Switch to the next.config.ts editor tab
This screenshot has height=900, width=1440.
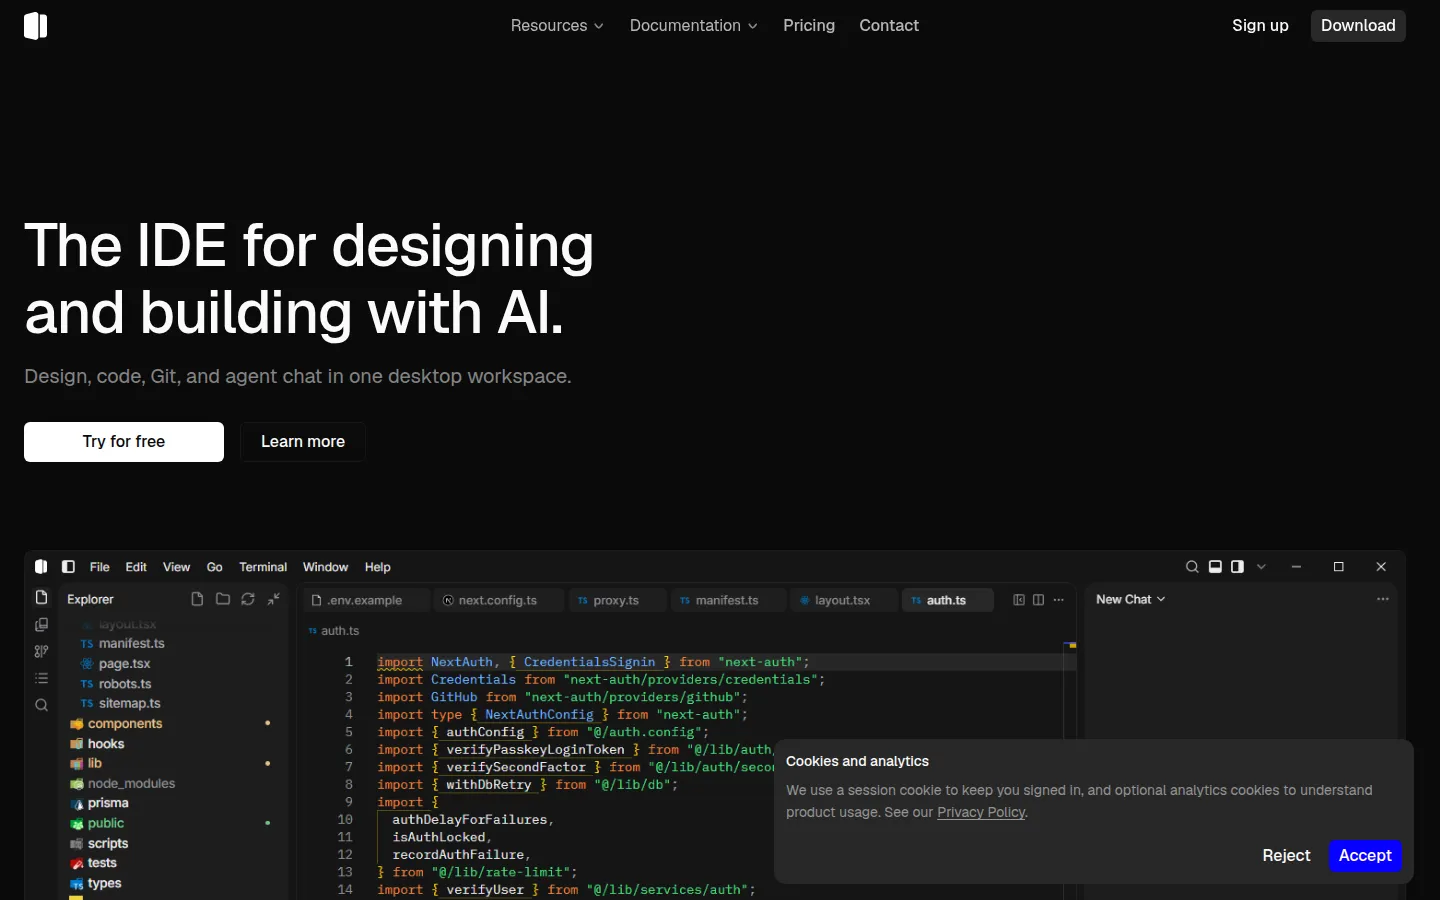pos(498,600)
